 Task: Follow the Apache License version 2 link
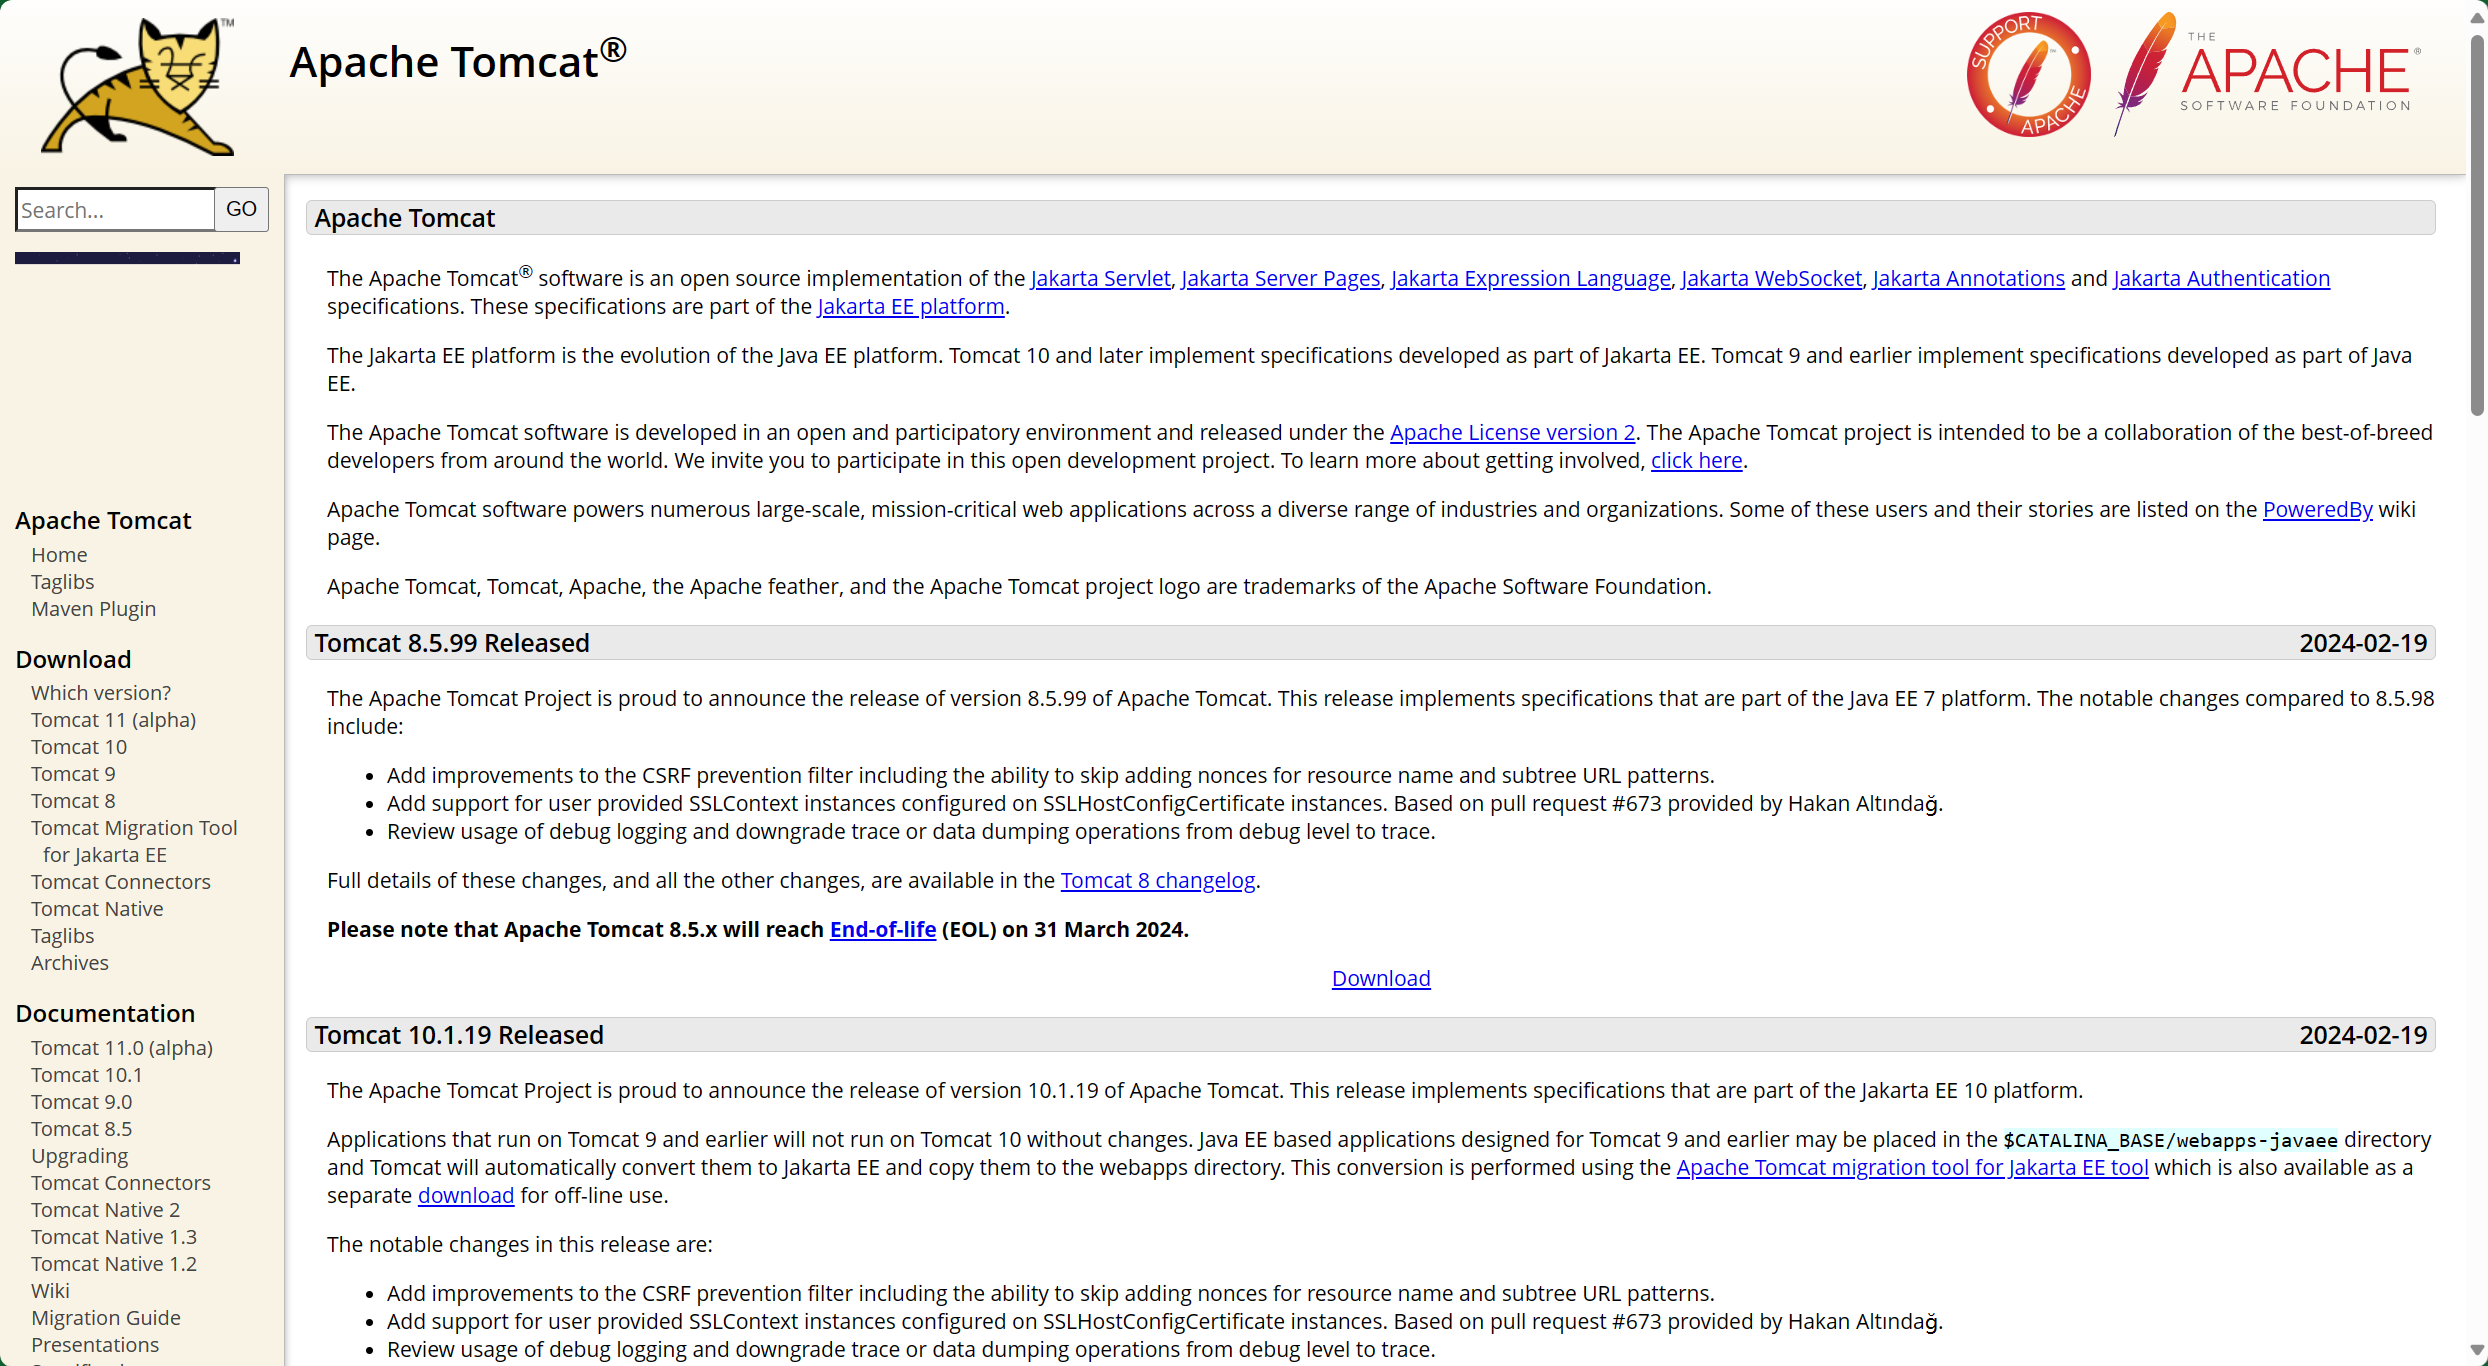(1512, 432)
